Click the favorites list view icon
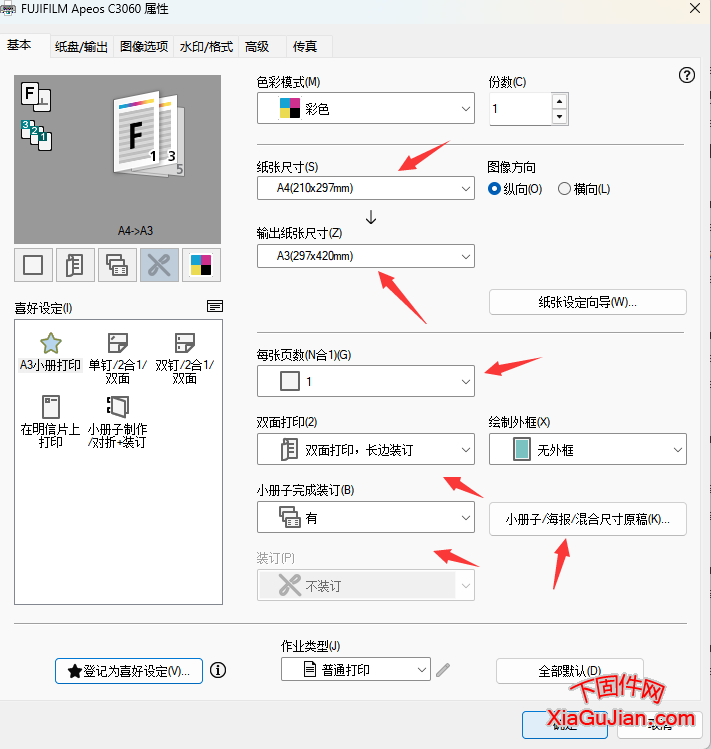The image size is (711, 749). coord(215,306)
